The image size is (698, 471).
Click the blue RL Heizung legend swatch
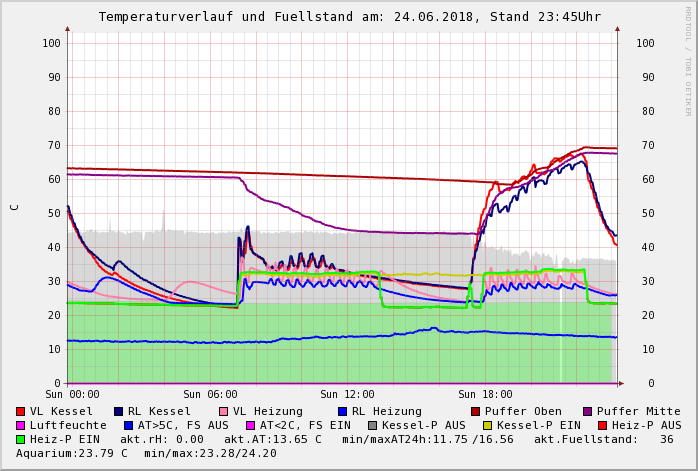(342, 411)
